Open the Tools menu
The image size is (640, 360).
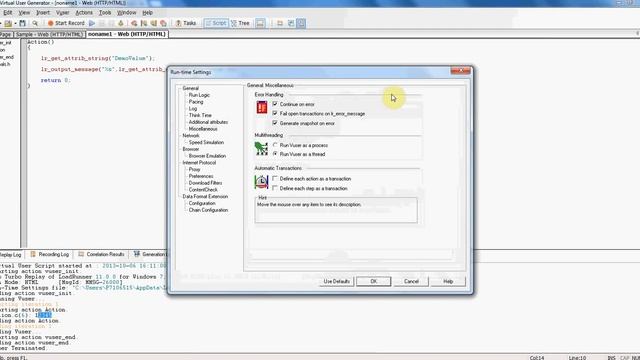[x=105, y=13]
